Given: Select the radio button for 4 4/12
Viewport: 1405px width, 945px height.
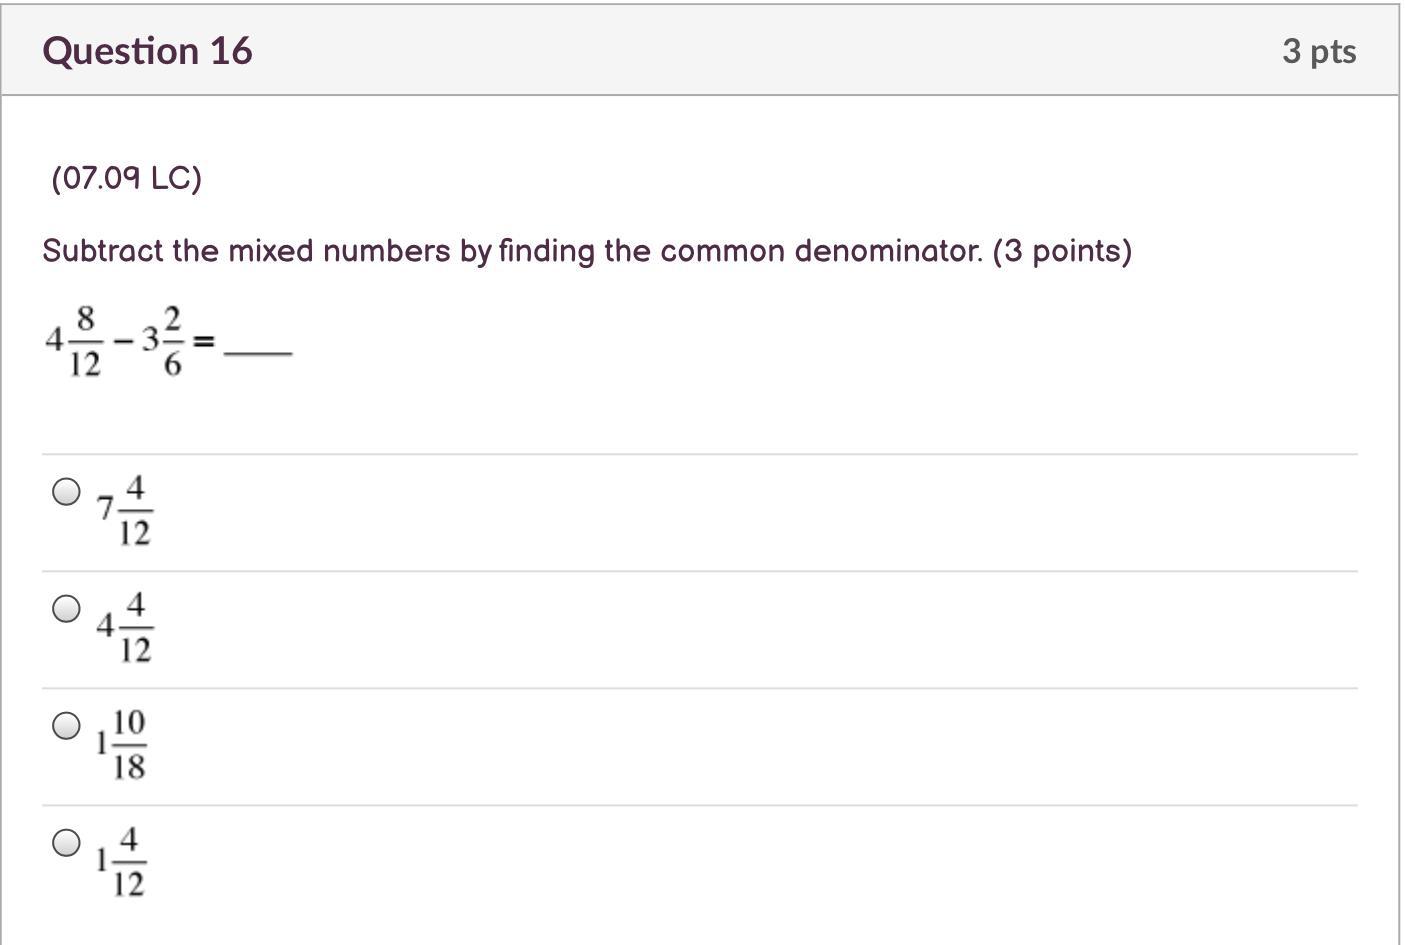Looking at the screenshot, I should [x=66, y=609].
